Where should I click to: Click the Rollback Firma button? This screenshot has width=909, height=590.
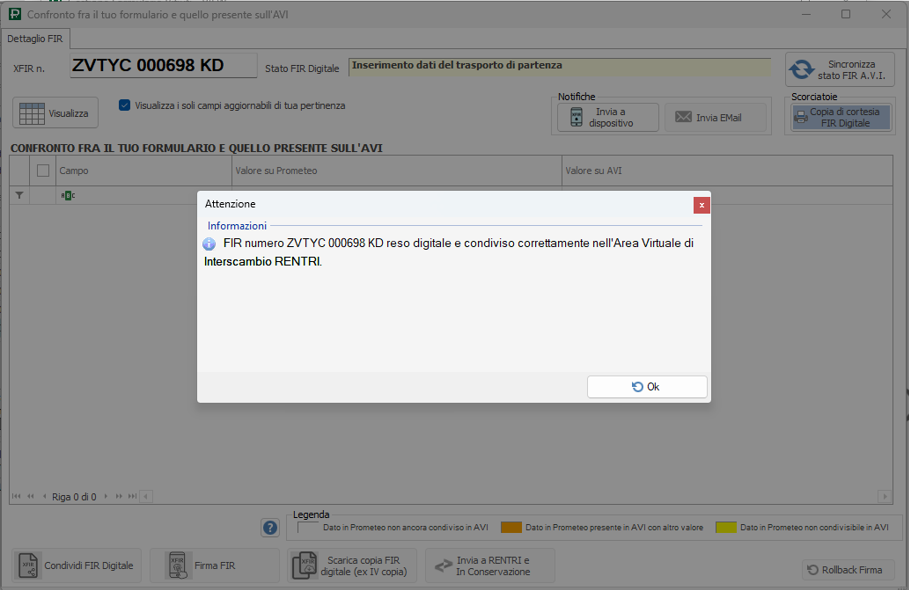(848, 570)
